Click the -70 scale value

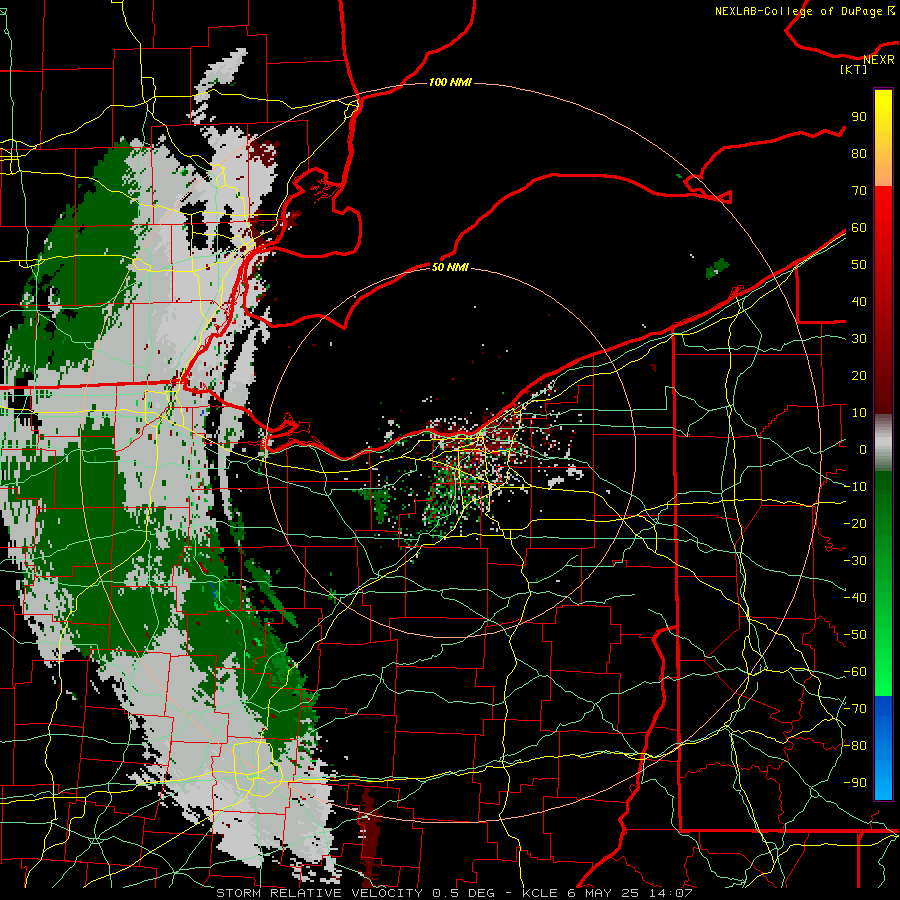(855, 709)
